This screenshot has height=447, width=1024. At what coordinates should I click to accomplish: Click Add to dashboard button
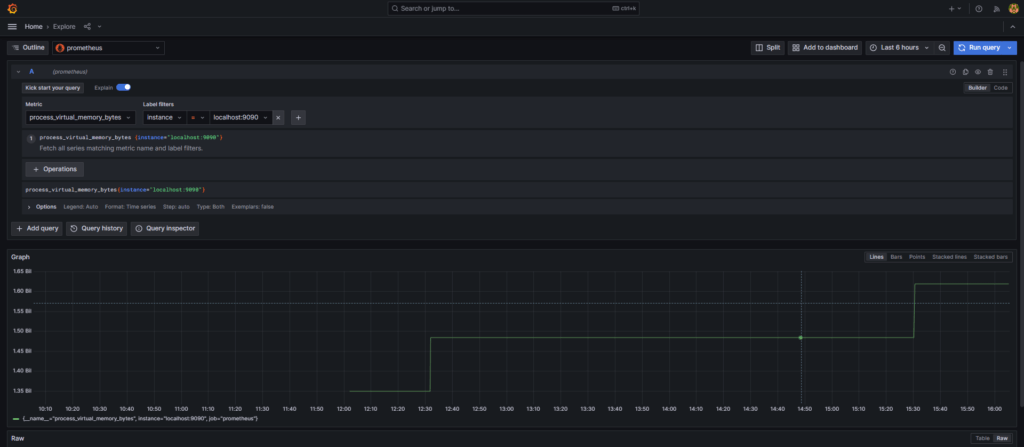click(x=825, y=48)
